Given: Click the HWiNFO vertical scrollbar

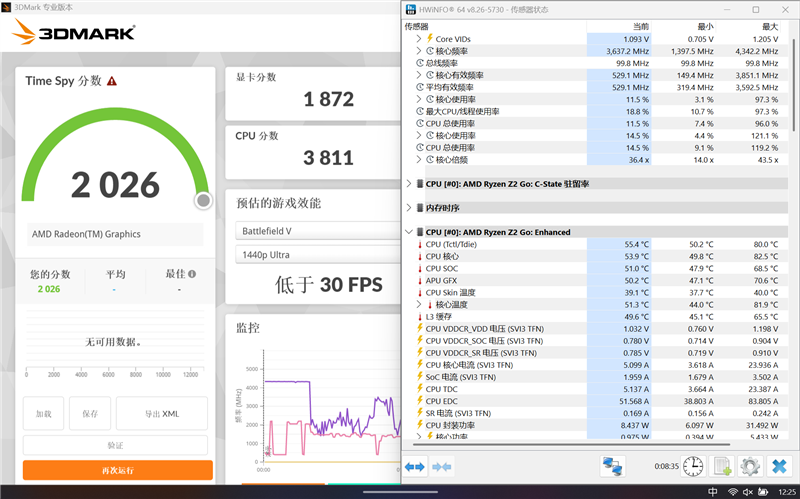Looking at the screenshot, I should pyautogui.click(x=793, y=84).
